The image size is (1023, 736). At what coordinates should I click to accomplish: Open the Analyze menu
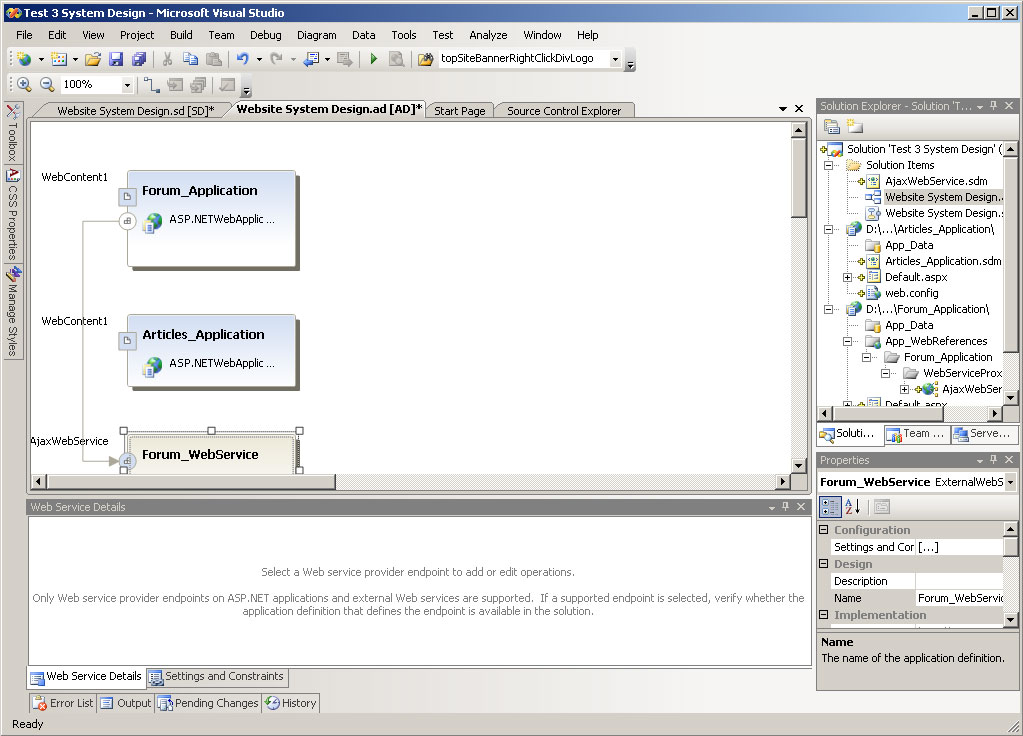pyautogui.click(x=488, y=35)
